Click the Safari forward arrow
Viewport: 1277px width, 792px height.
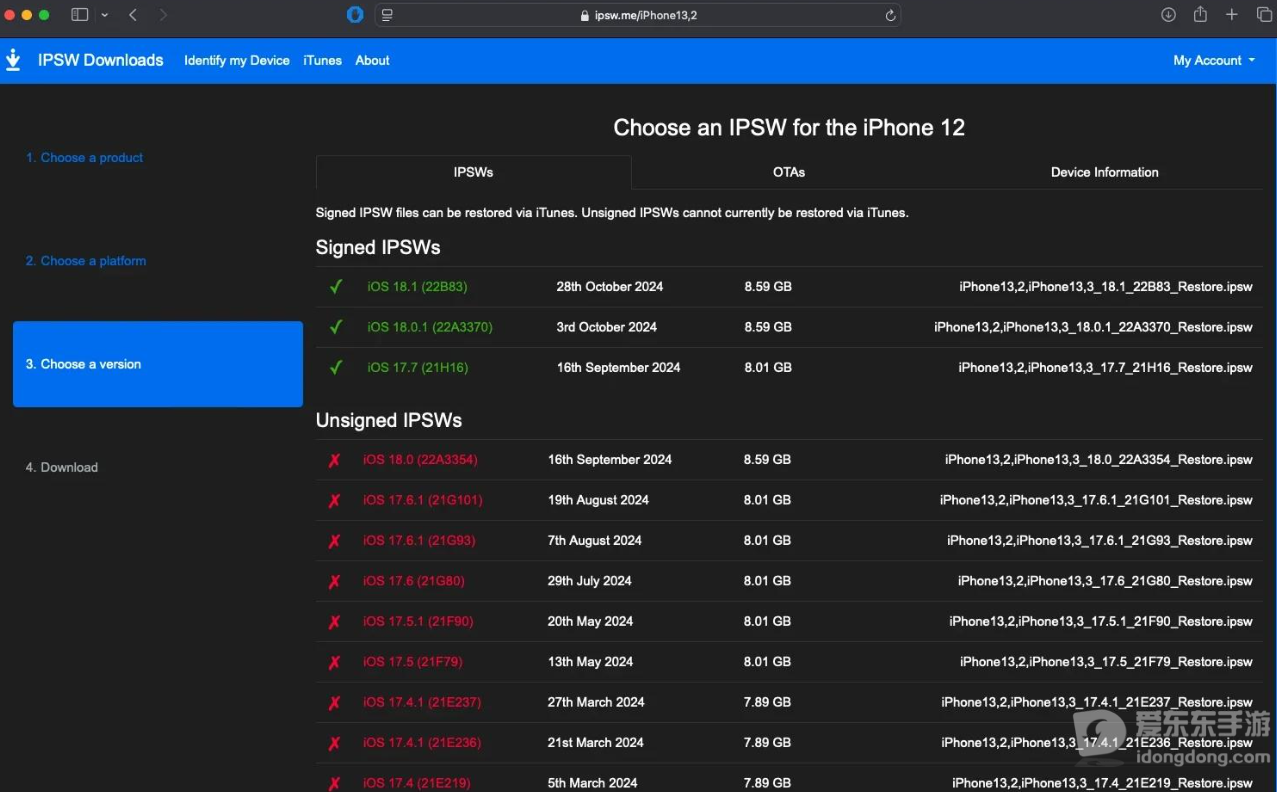164,15
